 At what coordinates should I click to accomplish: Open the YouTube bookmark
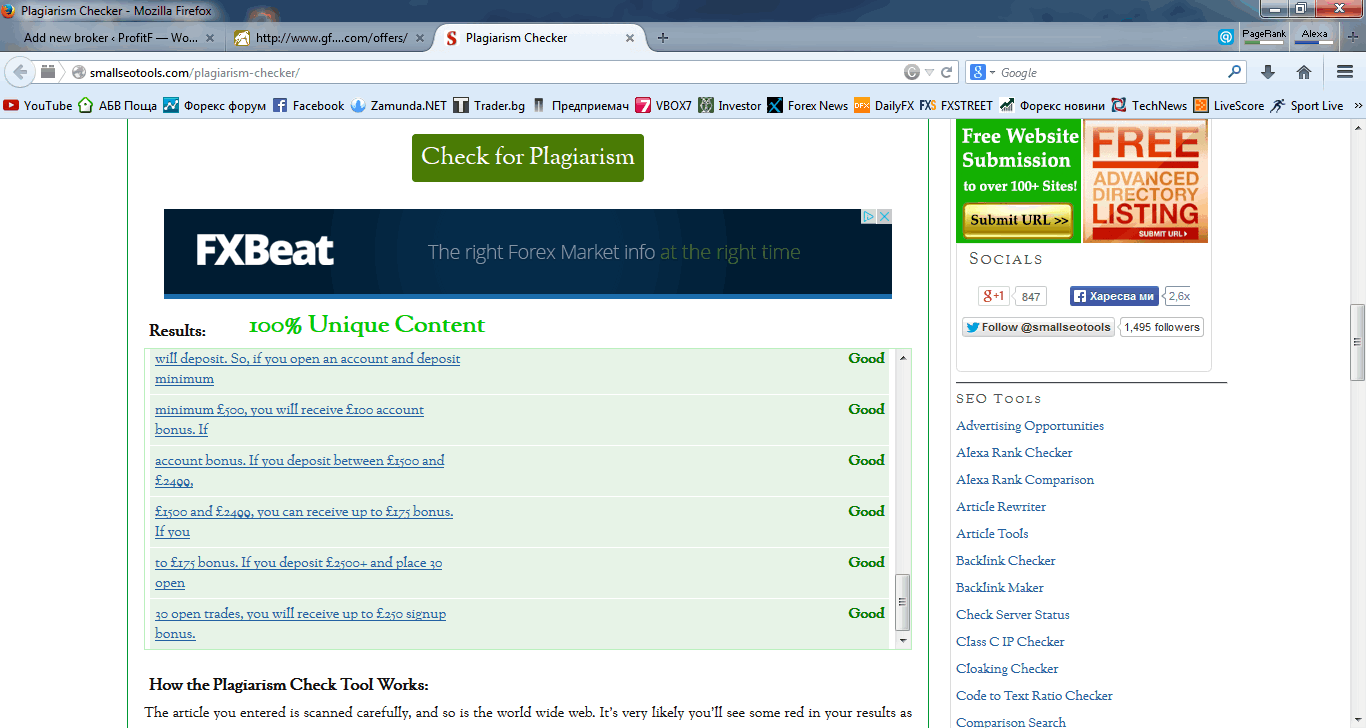(38, 105)
